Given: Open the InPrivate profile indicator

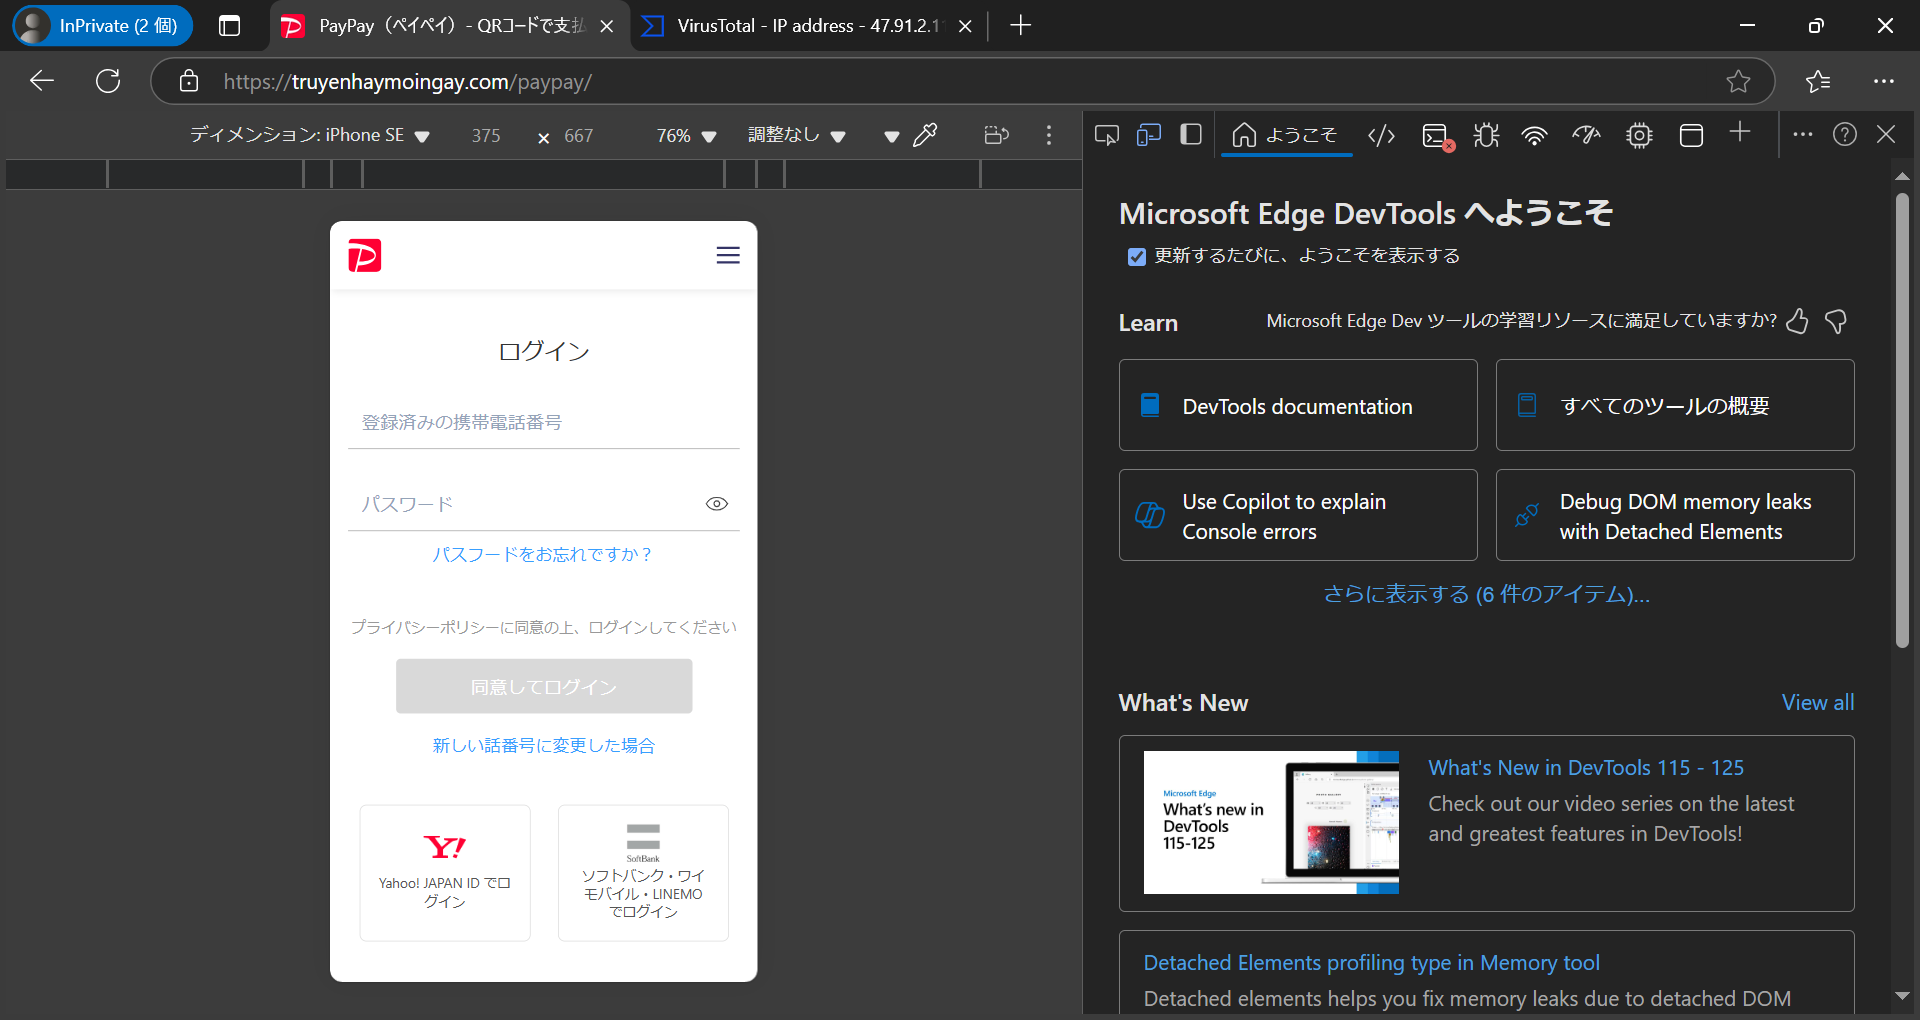Looking at the screenshot, I should coord(103,26).
